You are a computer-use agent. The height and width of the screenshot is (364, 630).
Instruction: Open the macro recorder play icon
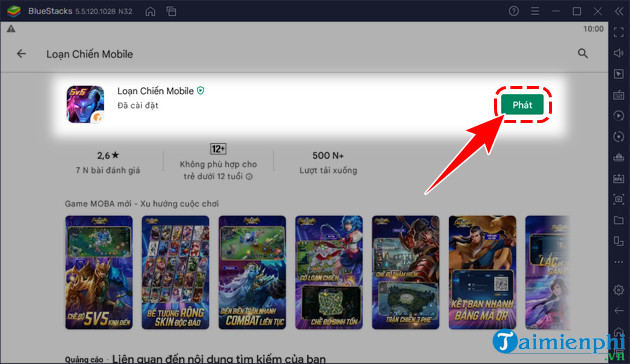tap(618, 116)
